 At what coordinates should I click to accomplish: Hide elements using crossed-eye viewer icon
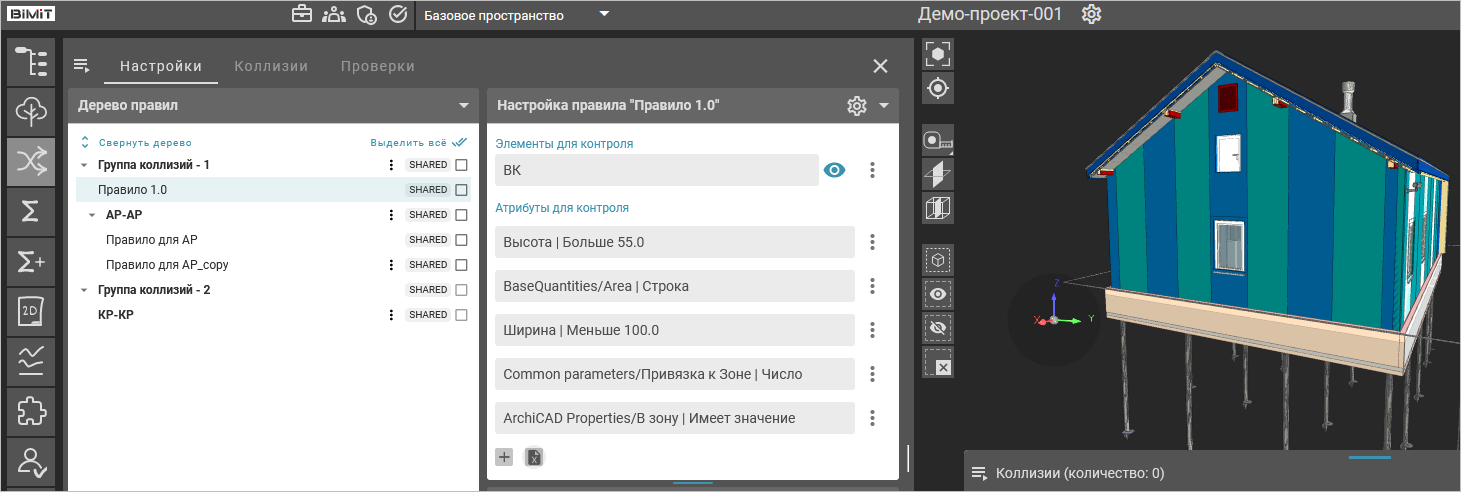click(x=938, y=328)
